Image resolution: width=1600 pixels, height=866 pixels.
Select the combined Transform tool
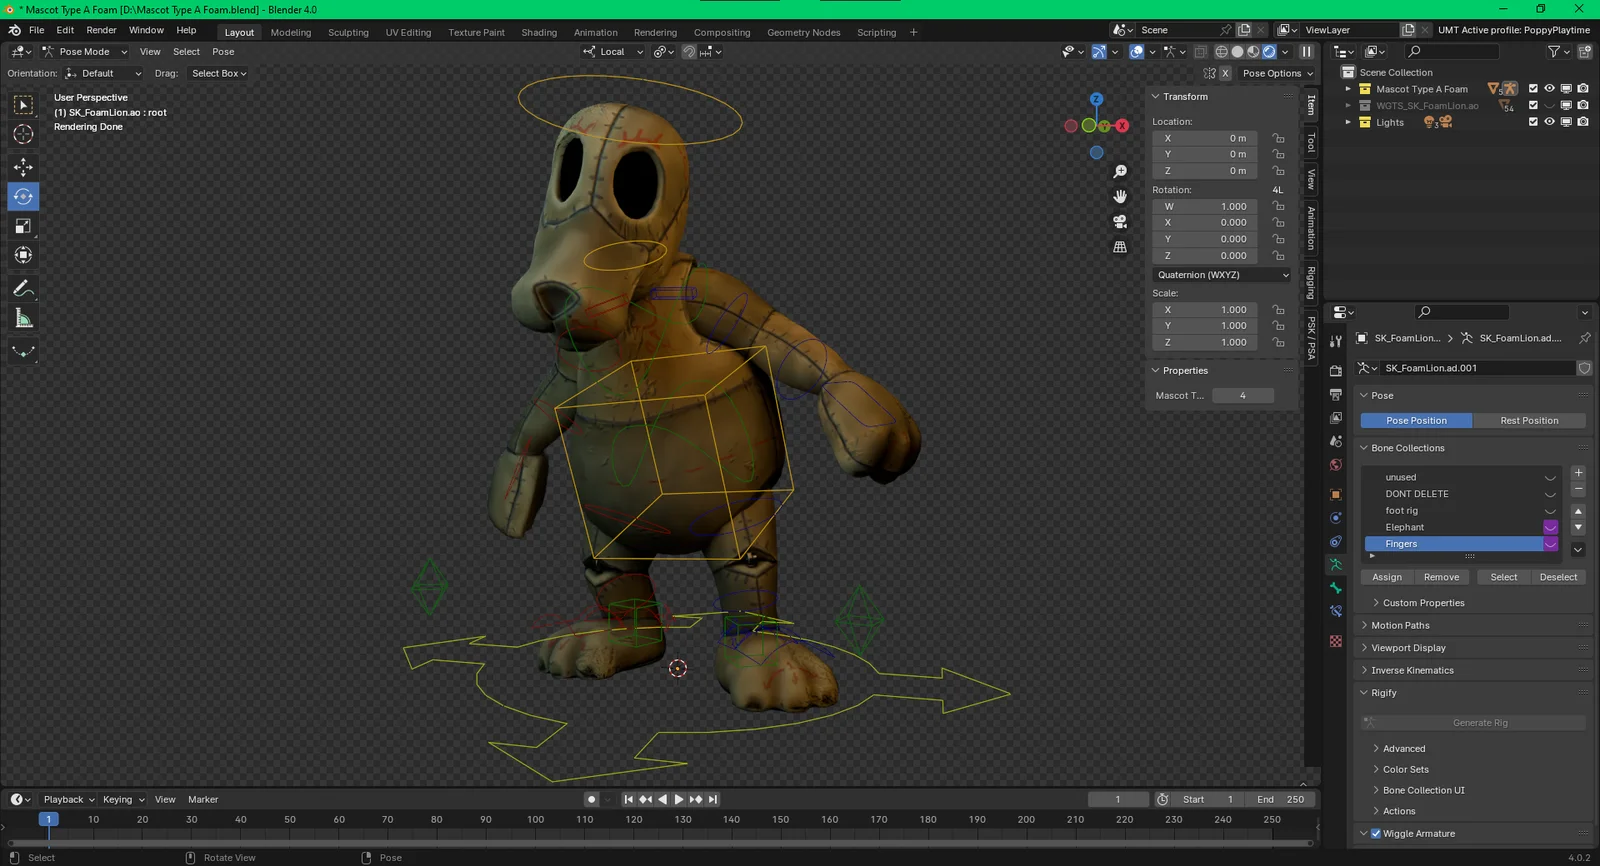pos(23,255)
